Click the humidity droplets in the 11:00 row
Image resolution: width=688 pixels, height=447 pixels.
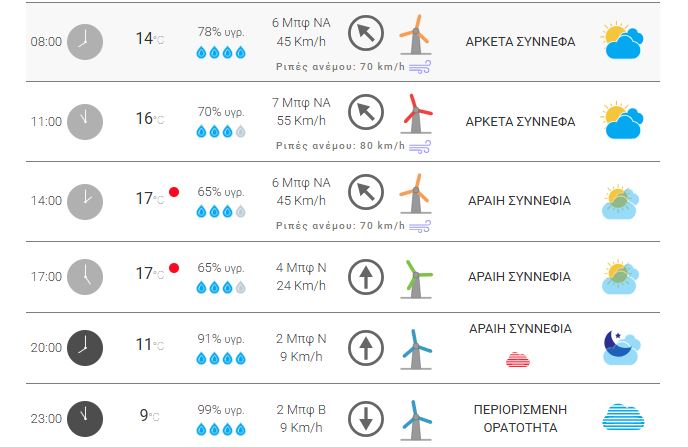(x=220, y=131)
